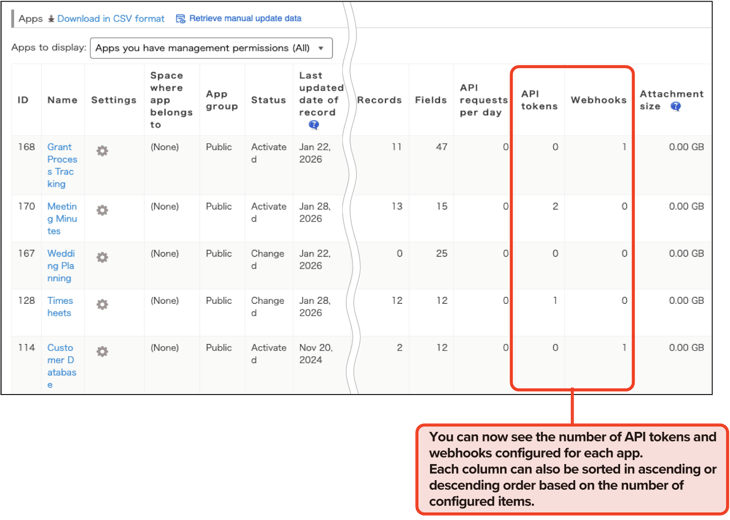Expand the Apps to display dropdown
The image size is (730, 520).
tap(211, 48)
